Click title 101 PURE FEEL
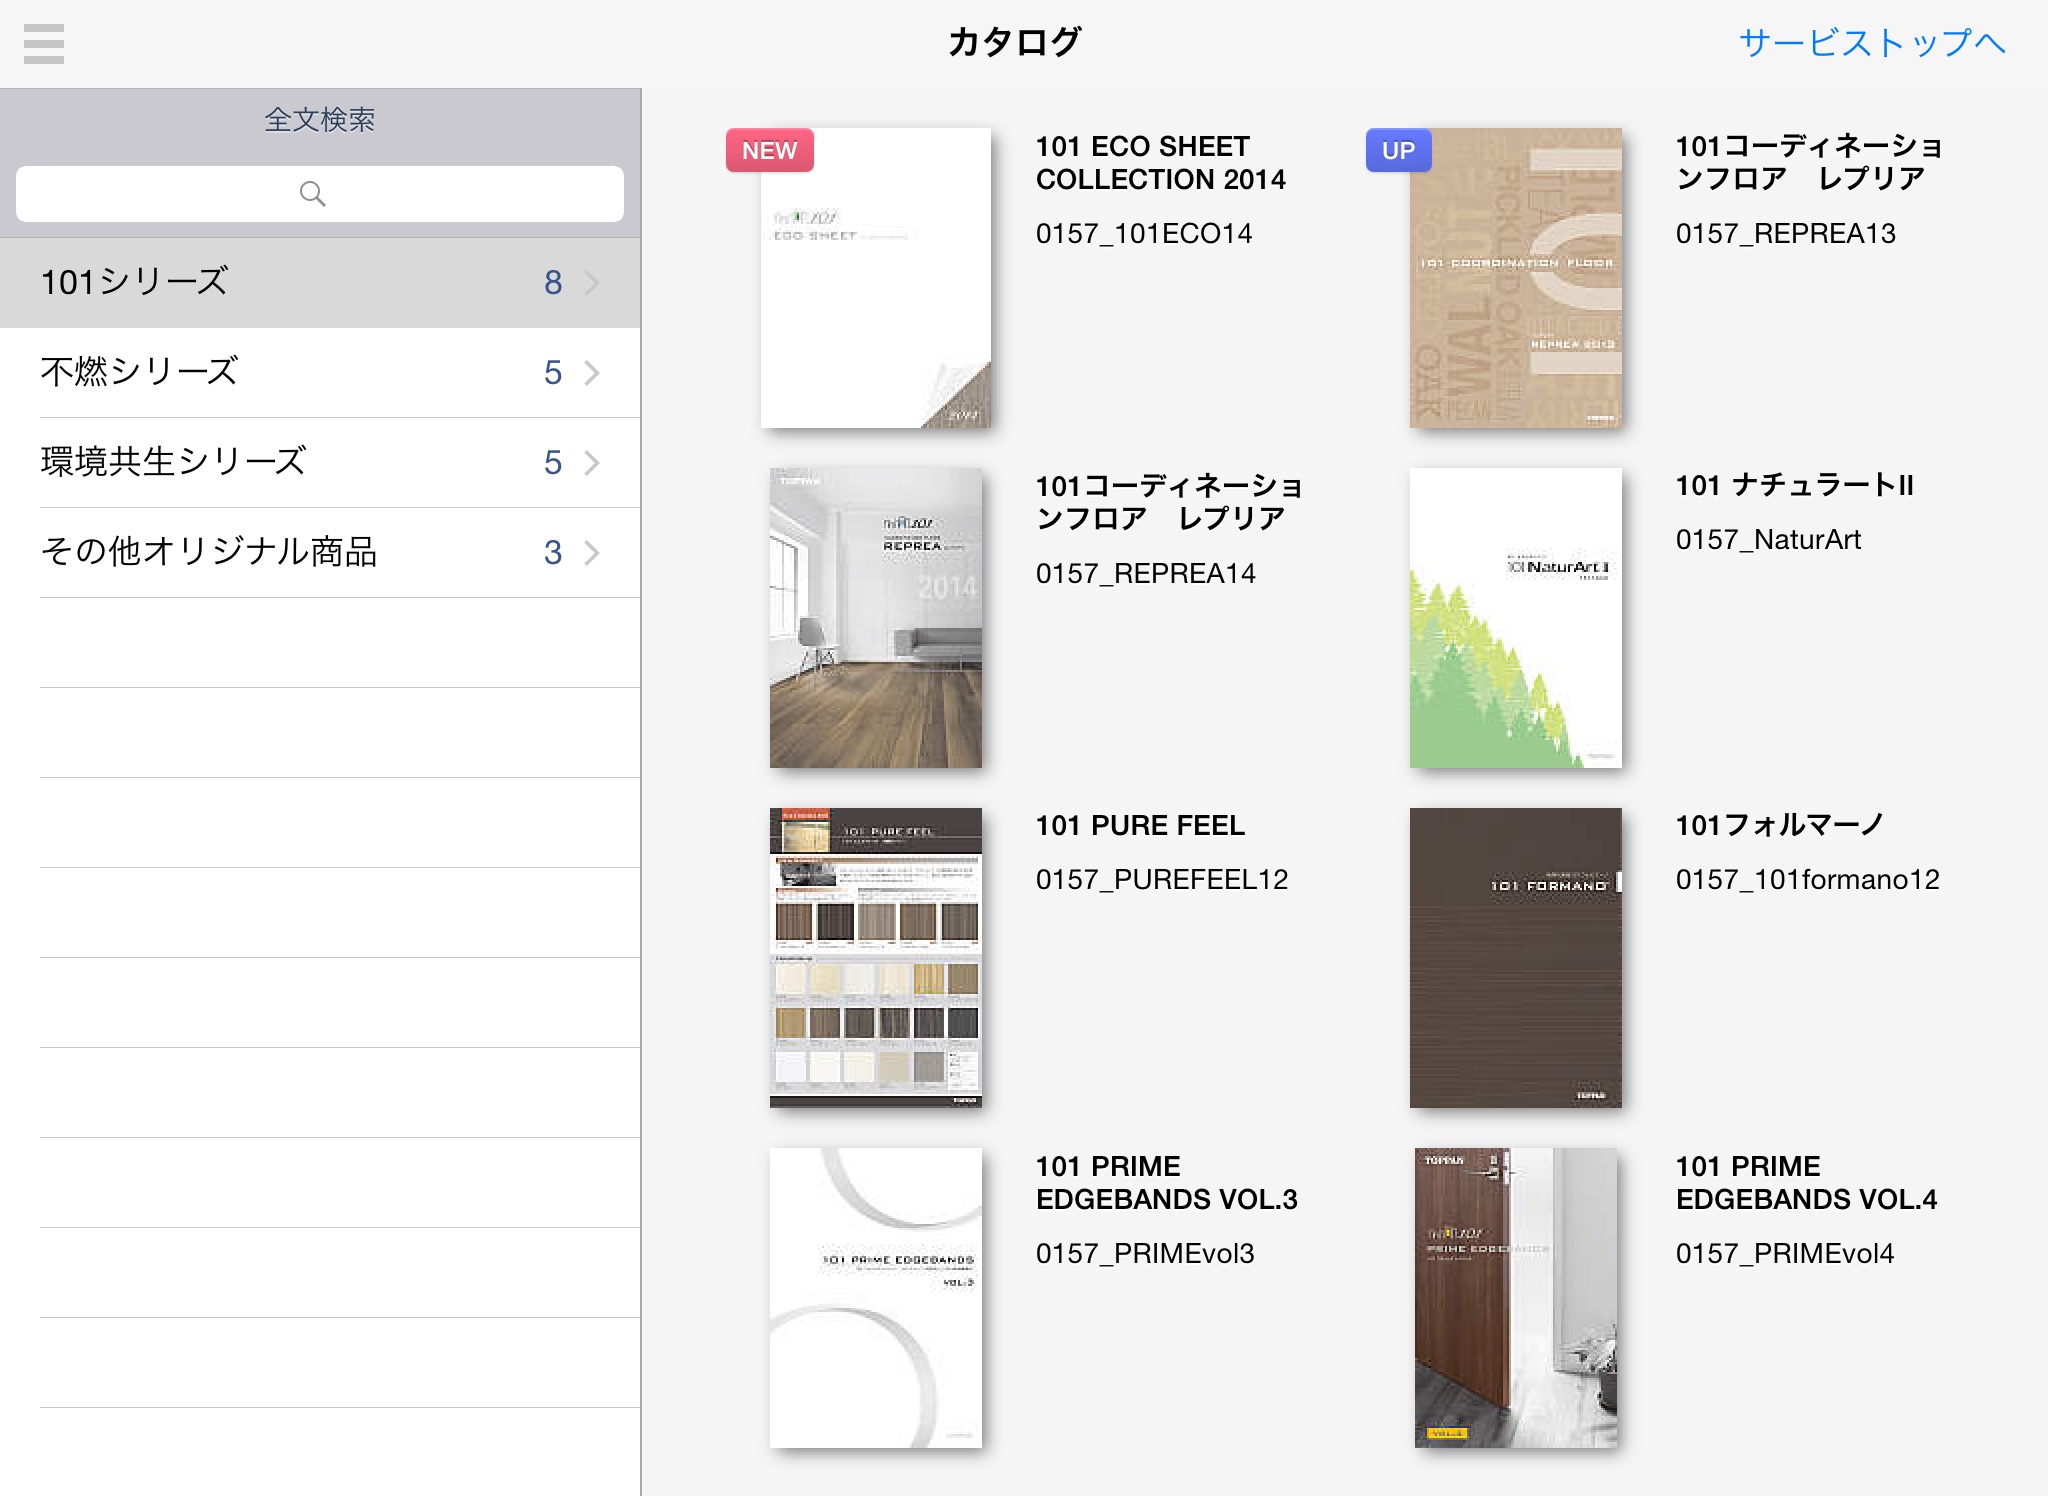Viewport: 2048px width, 1496px height. [1140, 826]
